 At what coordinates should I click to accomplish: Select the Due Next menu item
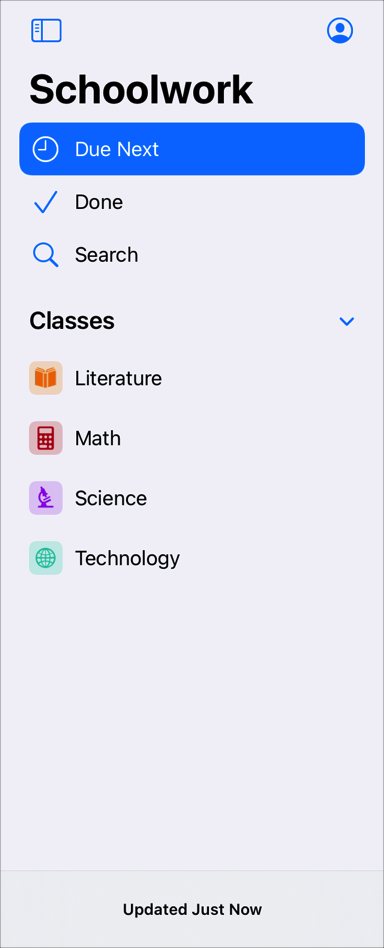point(192,149)
